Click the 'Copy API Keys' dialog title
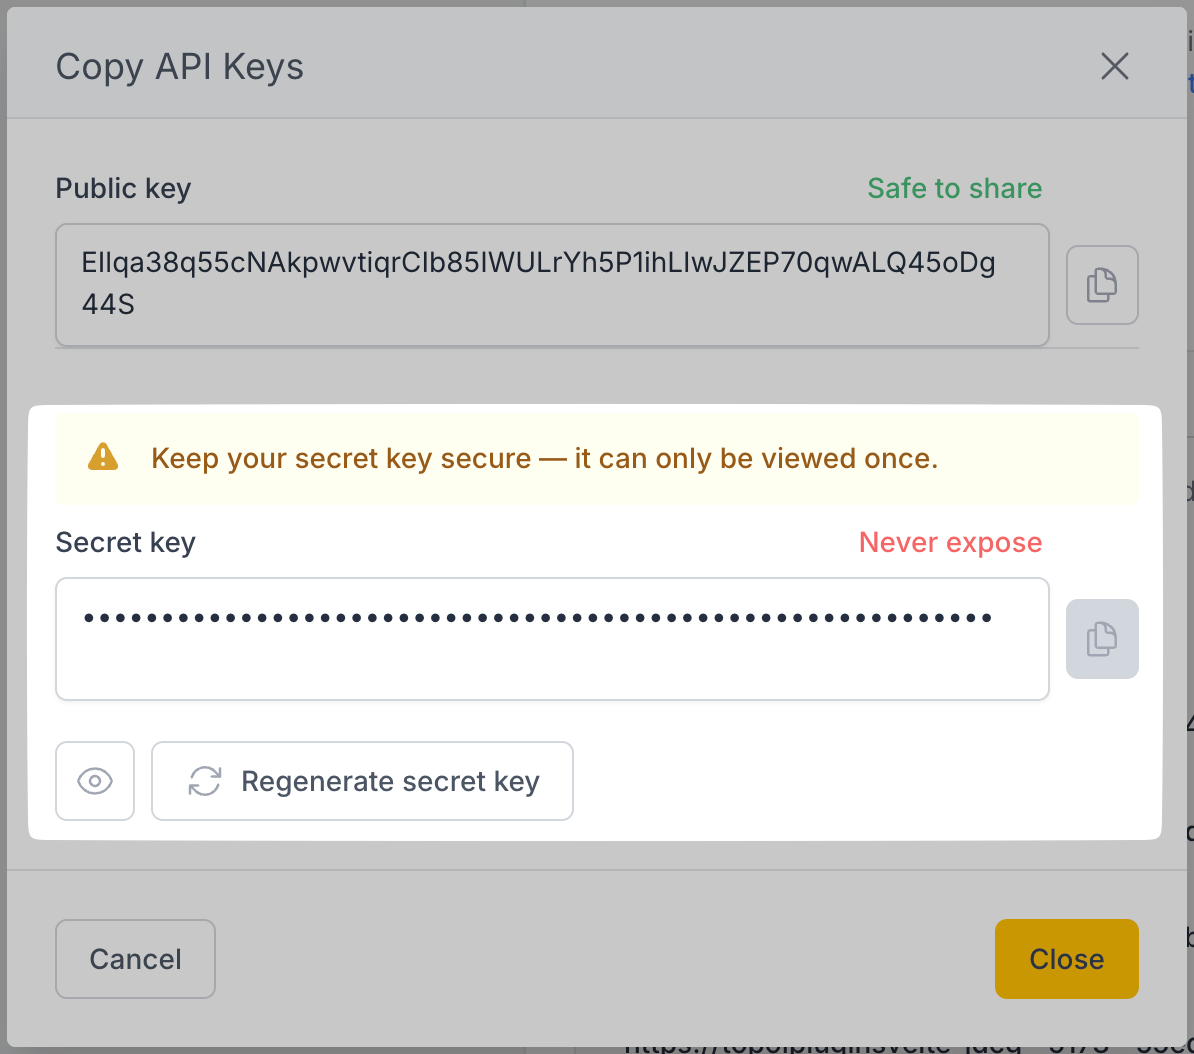The width and height of the screenshot is (1194, 1054). coord(180,66)
